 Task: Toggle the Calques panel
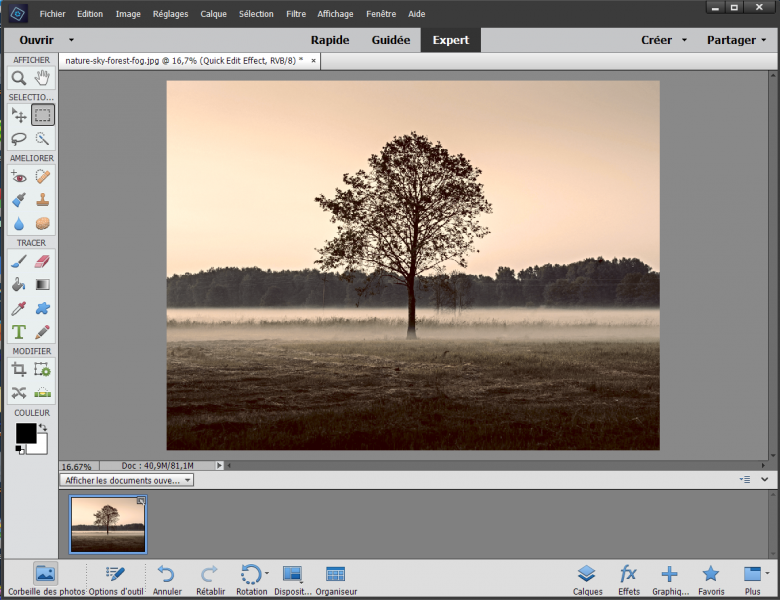coord(587,579)
